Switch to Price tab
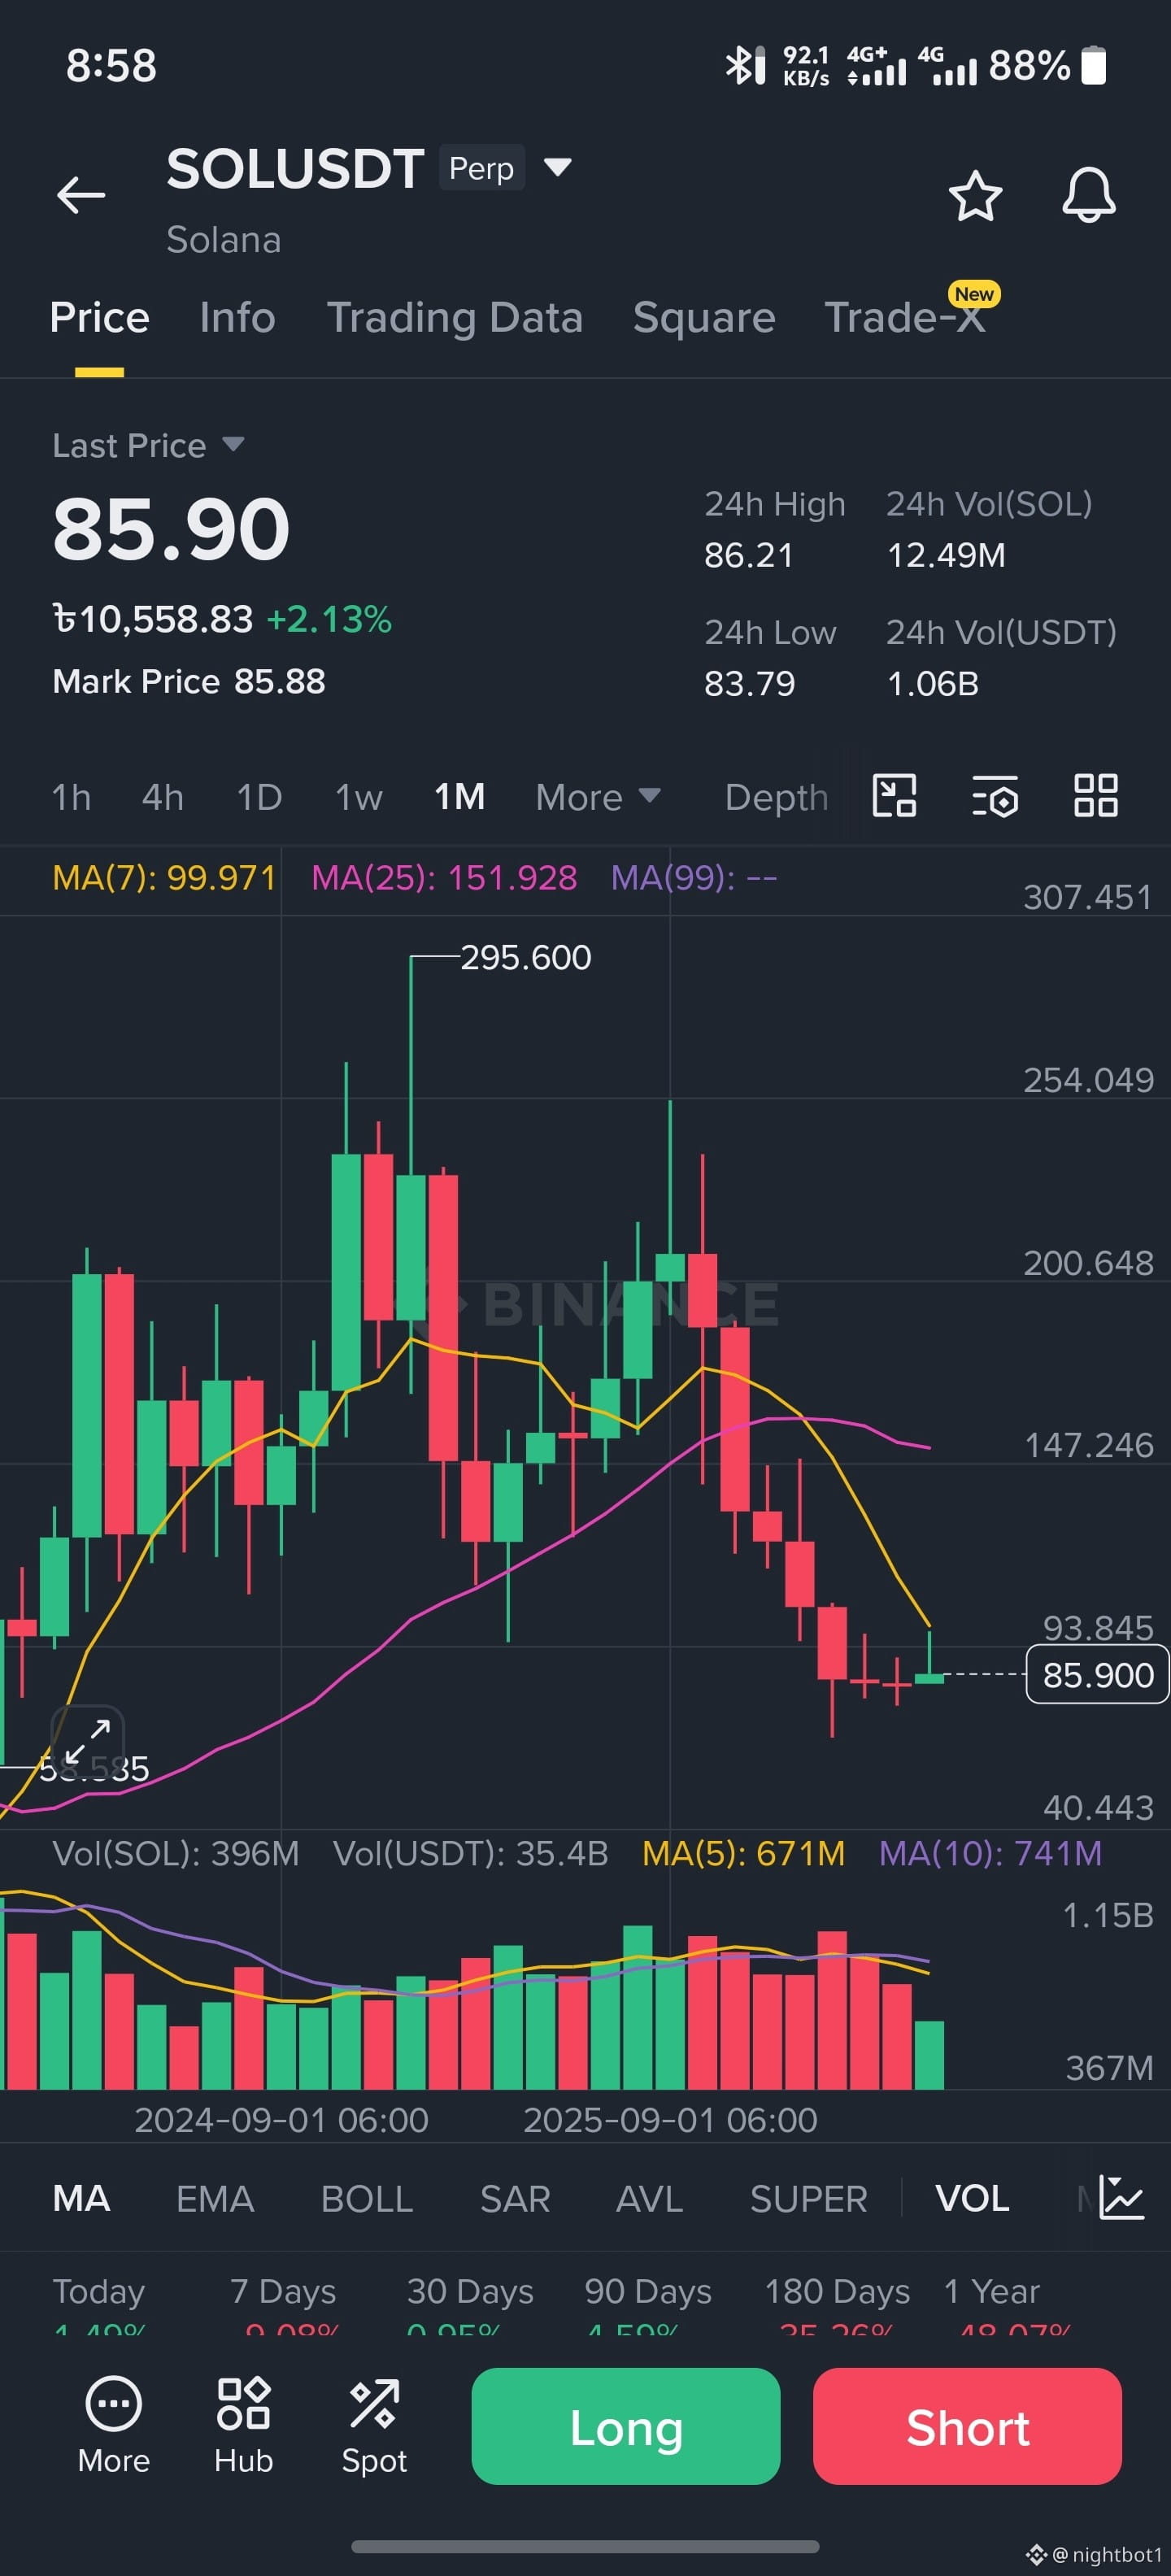The height and width of the screenshot is (2576, 1171). 99,317
